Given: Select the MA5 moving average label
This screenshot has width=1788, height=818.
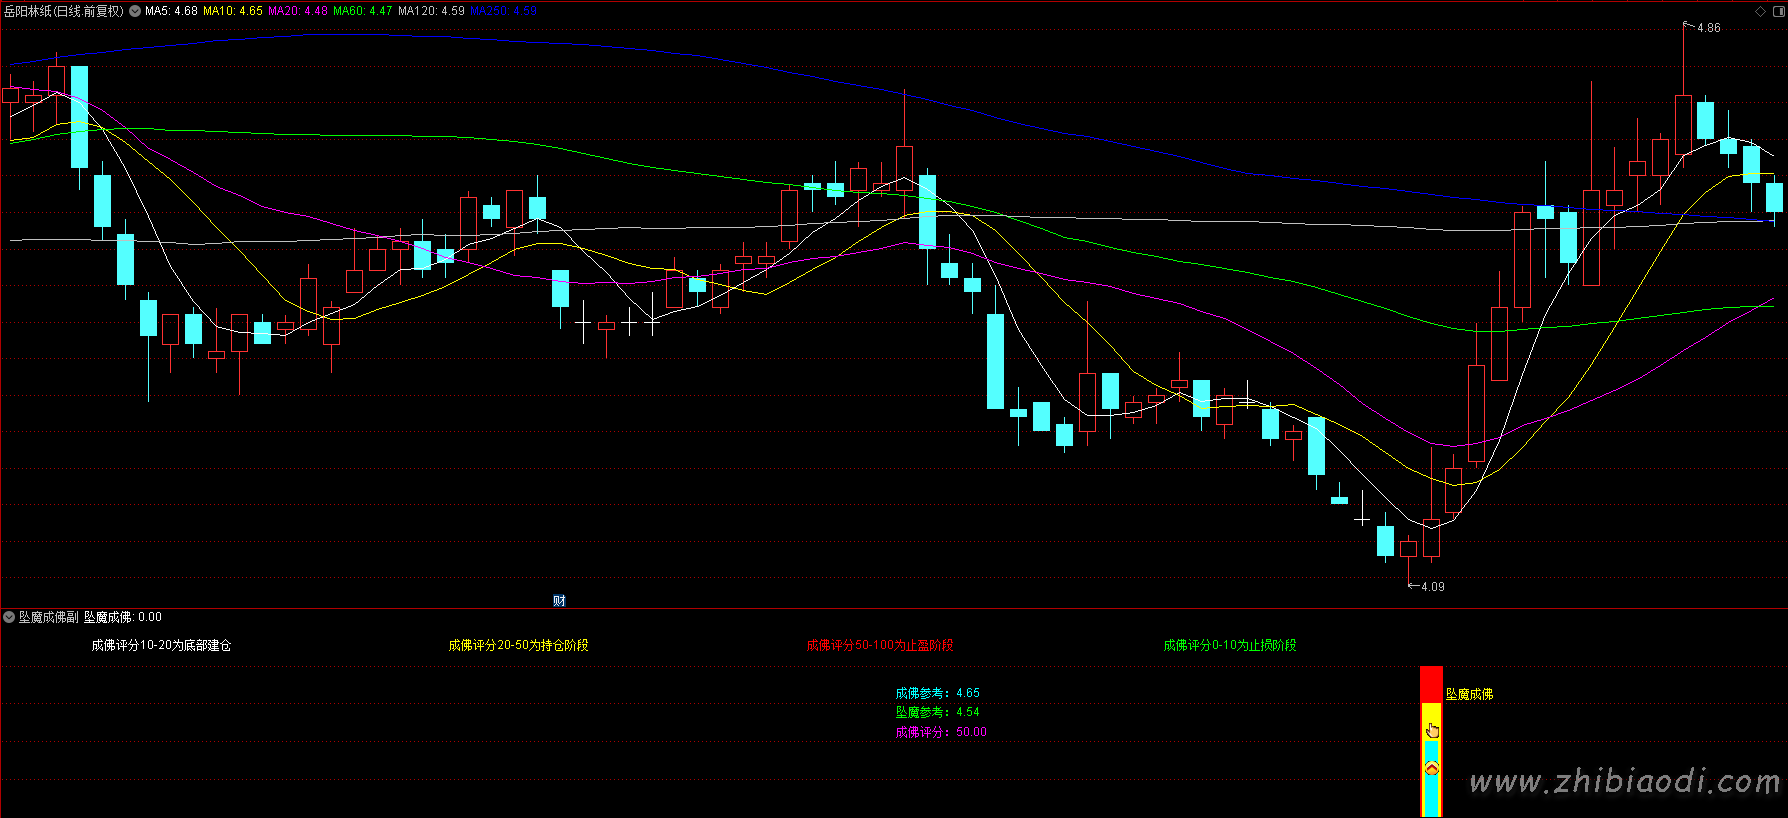Looking at the screenshot, I should 171,11.
